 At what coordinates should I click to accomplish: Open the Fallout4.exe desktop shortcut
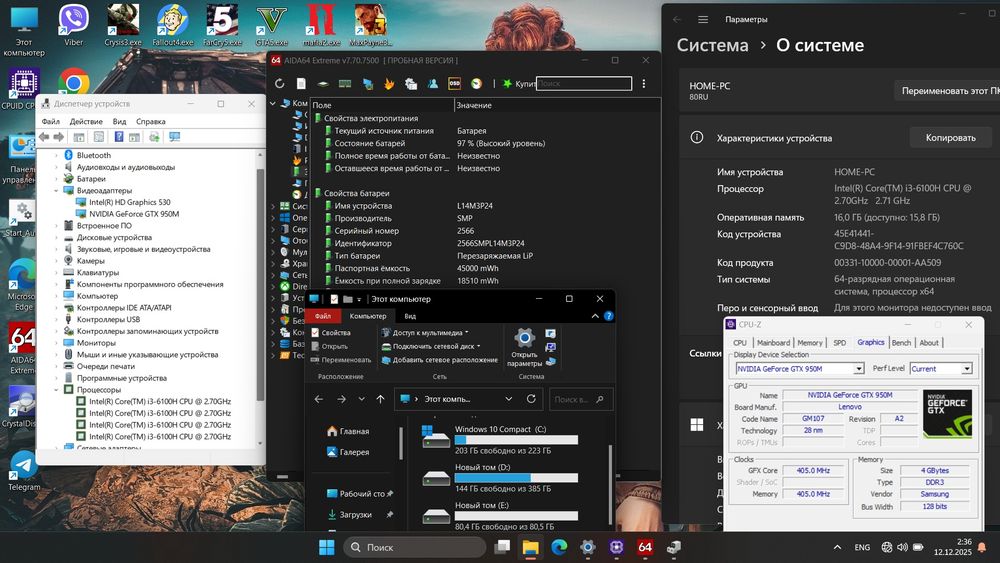pyautogui.click(x=172, y=26)
